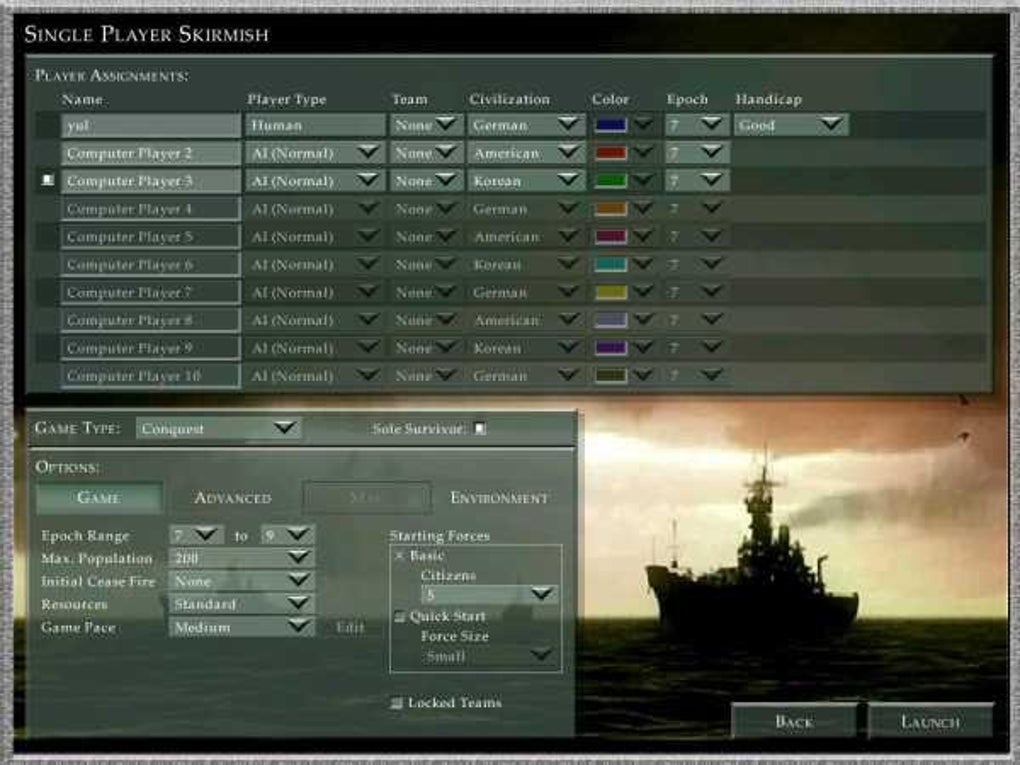Open the Resources dropdown set to Standard
The image size is (1020, 765).
pos(242,604)
